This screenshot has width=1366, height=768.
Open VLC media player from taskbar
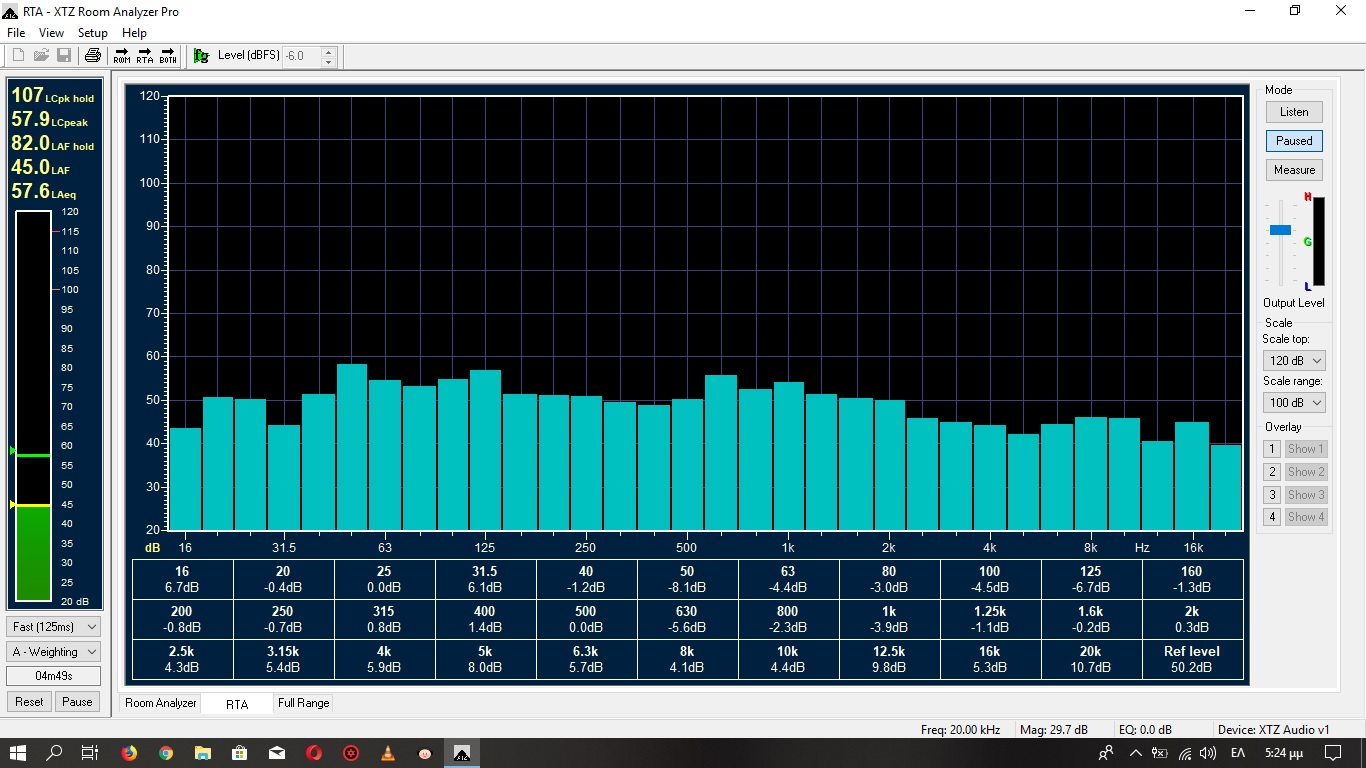(388, 753)
